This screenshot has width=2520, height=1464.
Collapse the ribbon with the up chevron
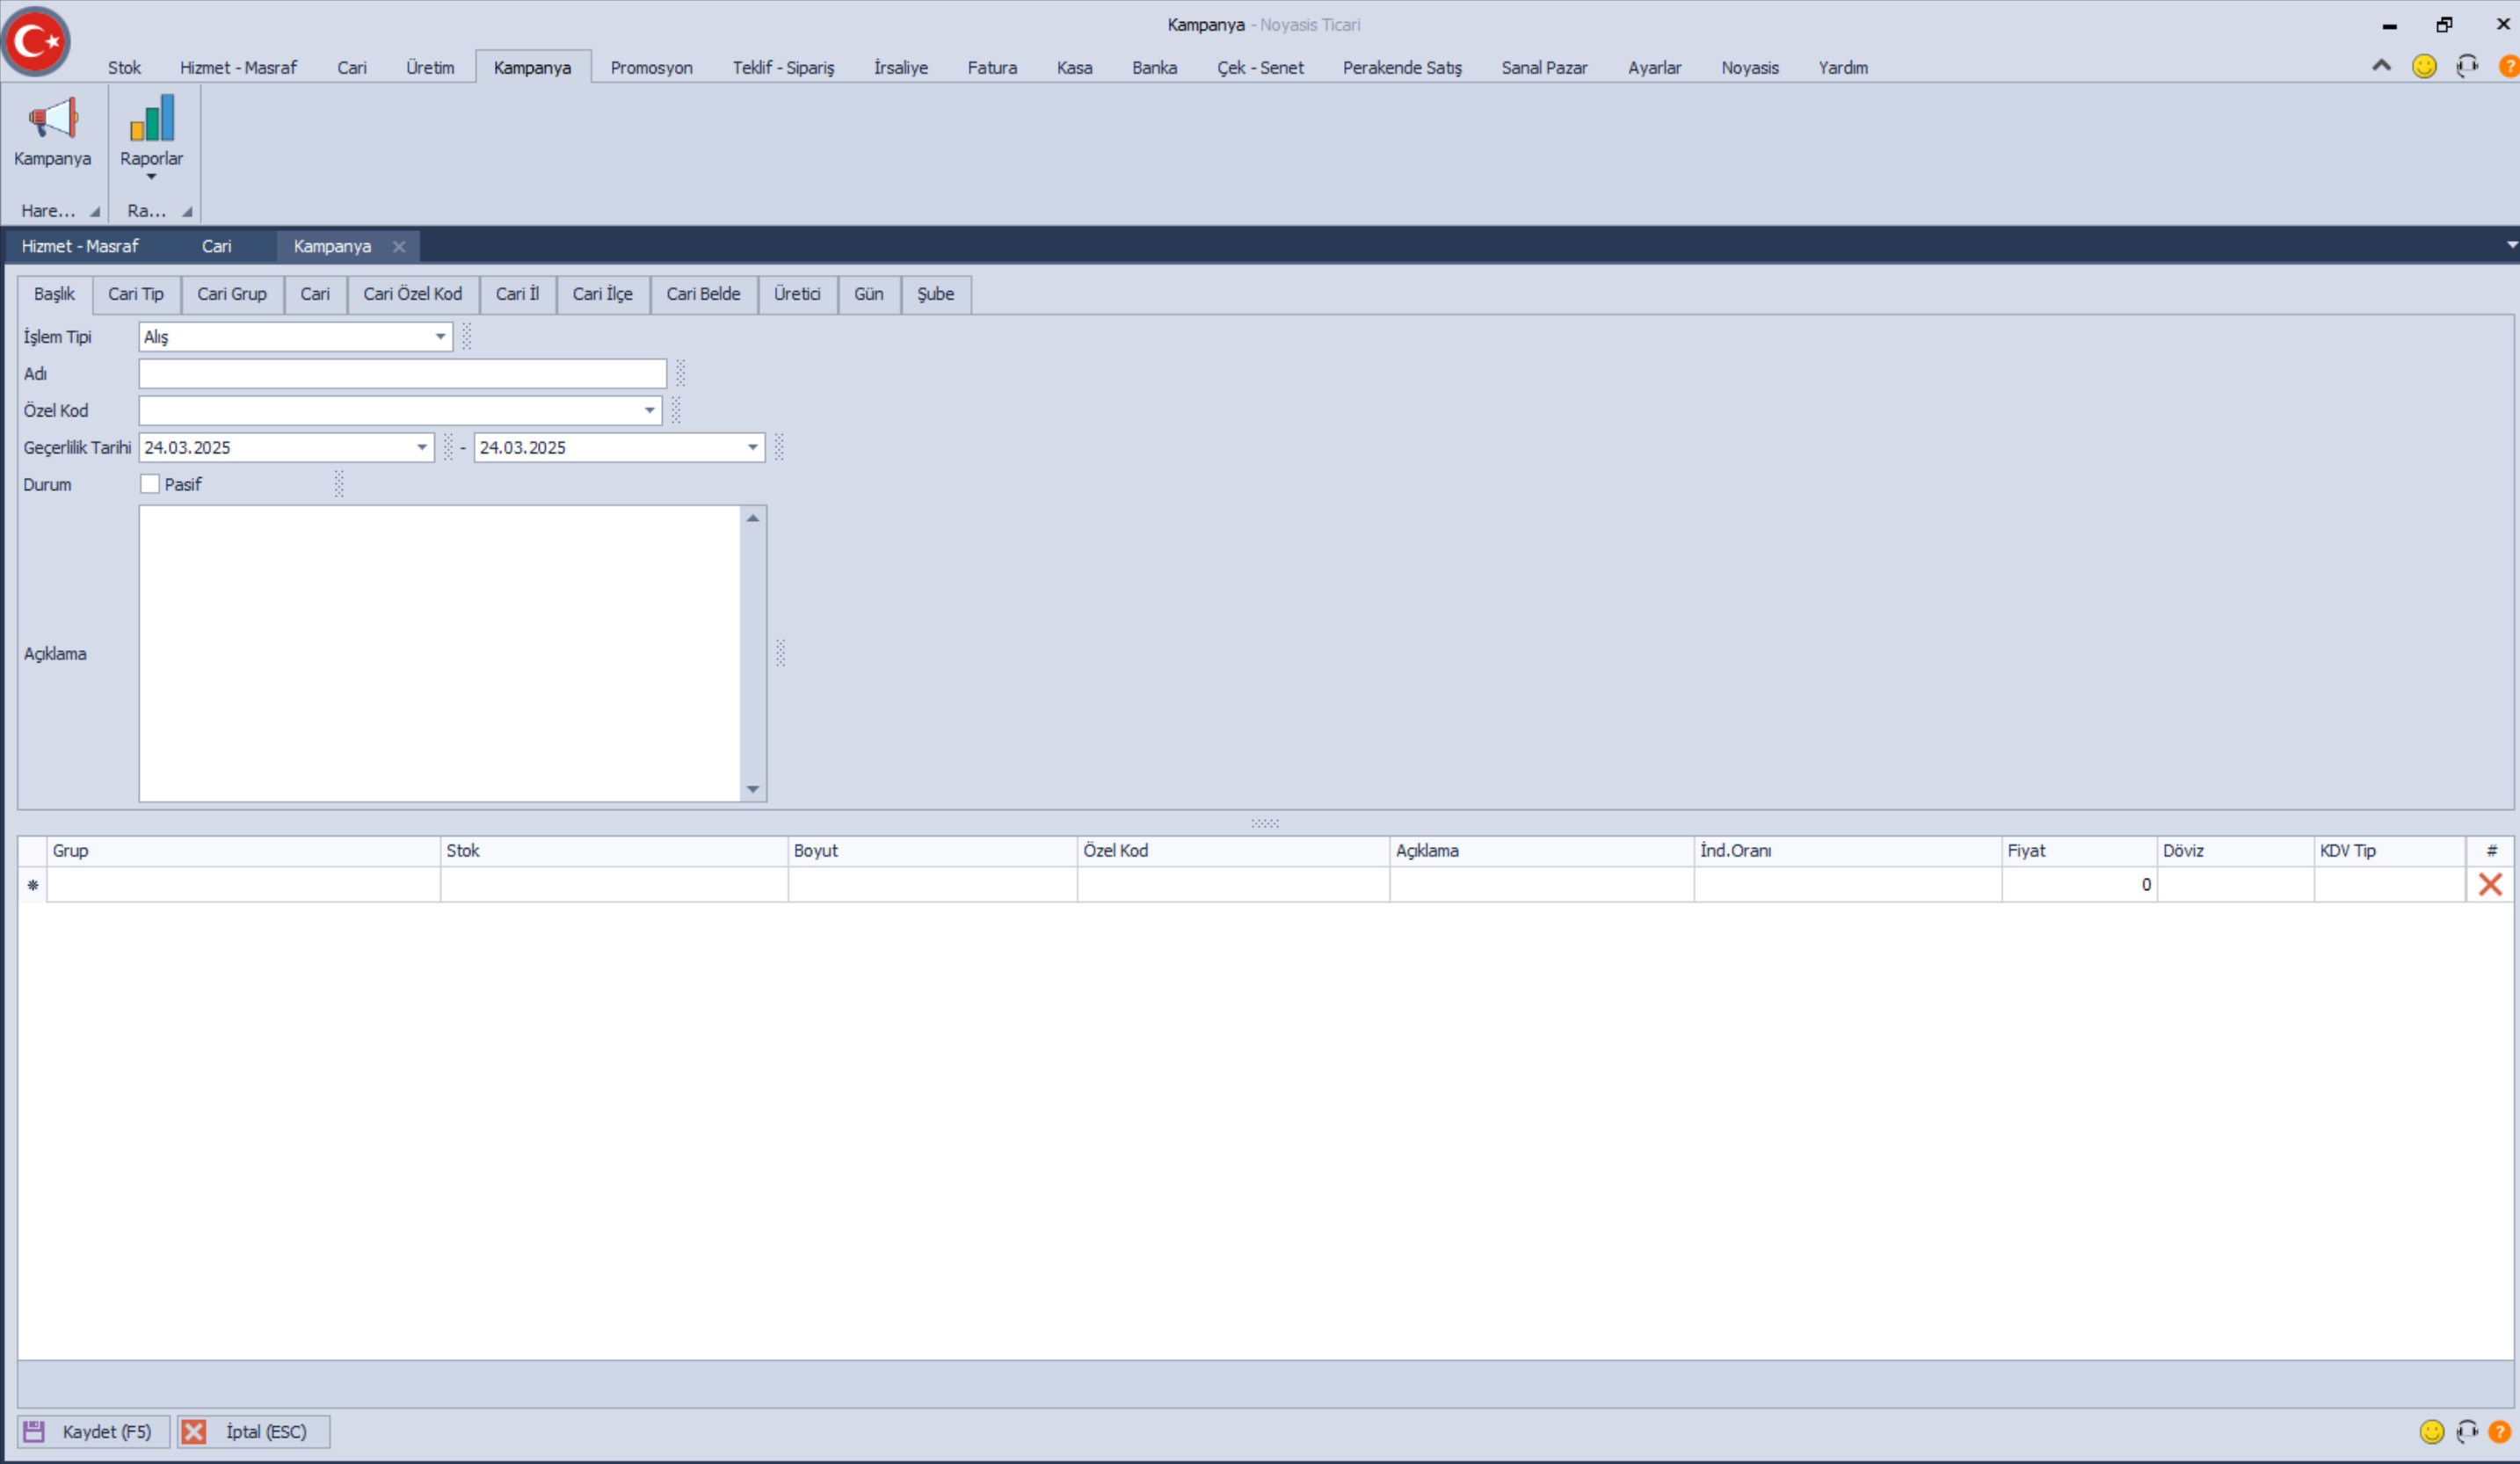point(2382,66)
